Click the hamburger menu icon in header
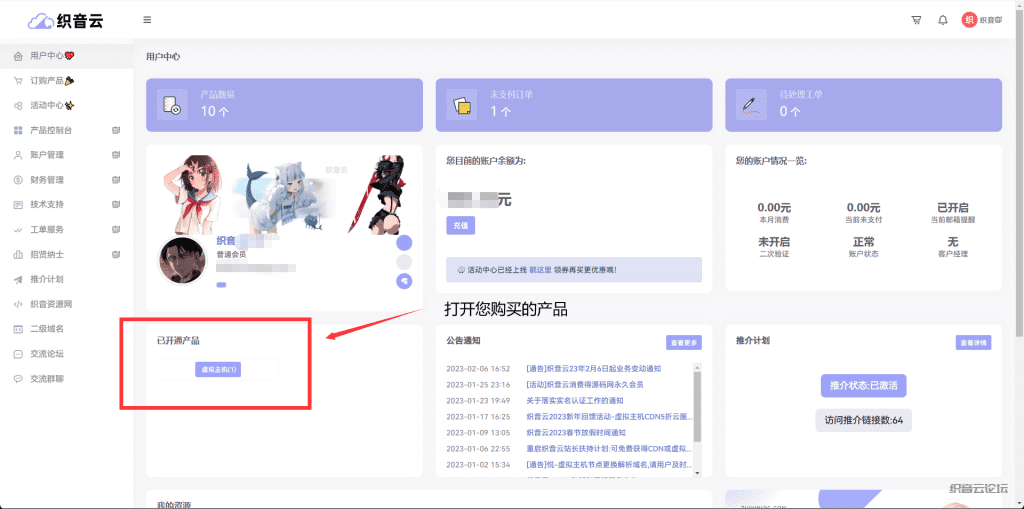The height and width of the screenshot is (509, 1024). tap(148, 20)
